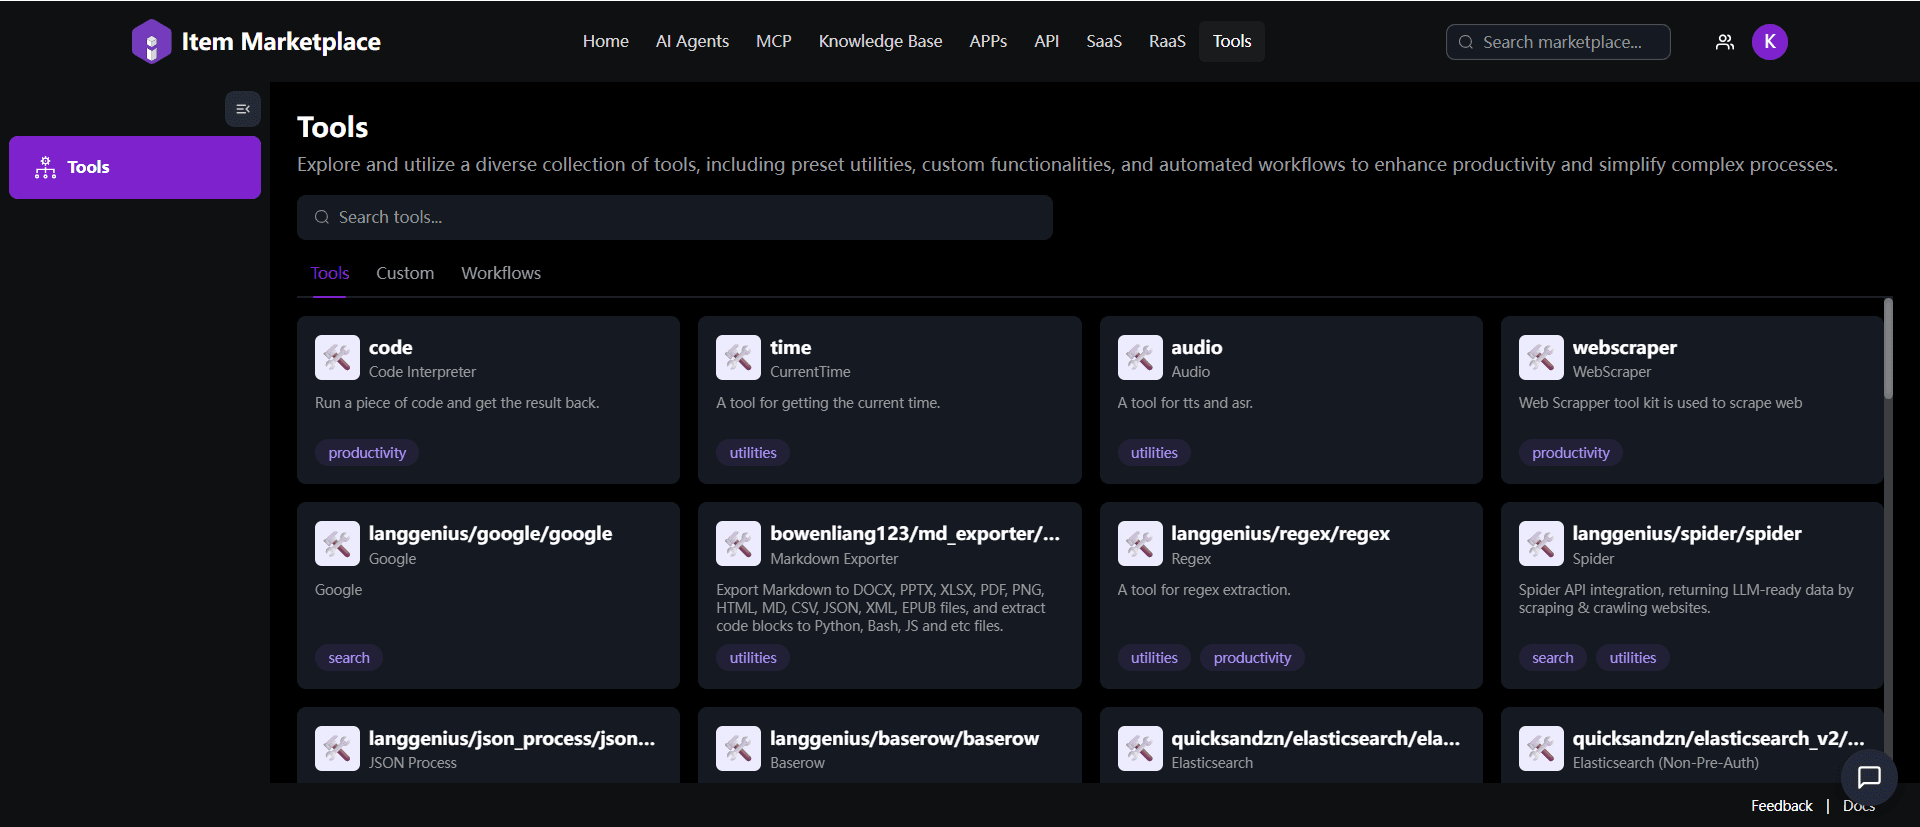1920x827 pixels.
Task: Collapse the sidebar with the toggle icon
Action: tap(243, 109)
